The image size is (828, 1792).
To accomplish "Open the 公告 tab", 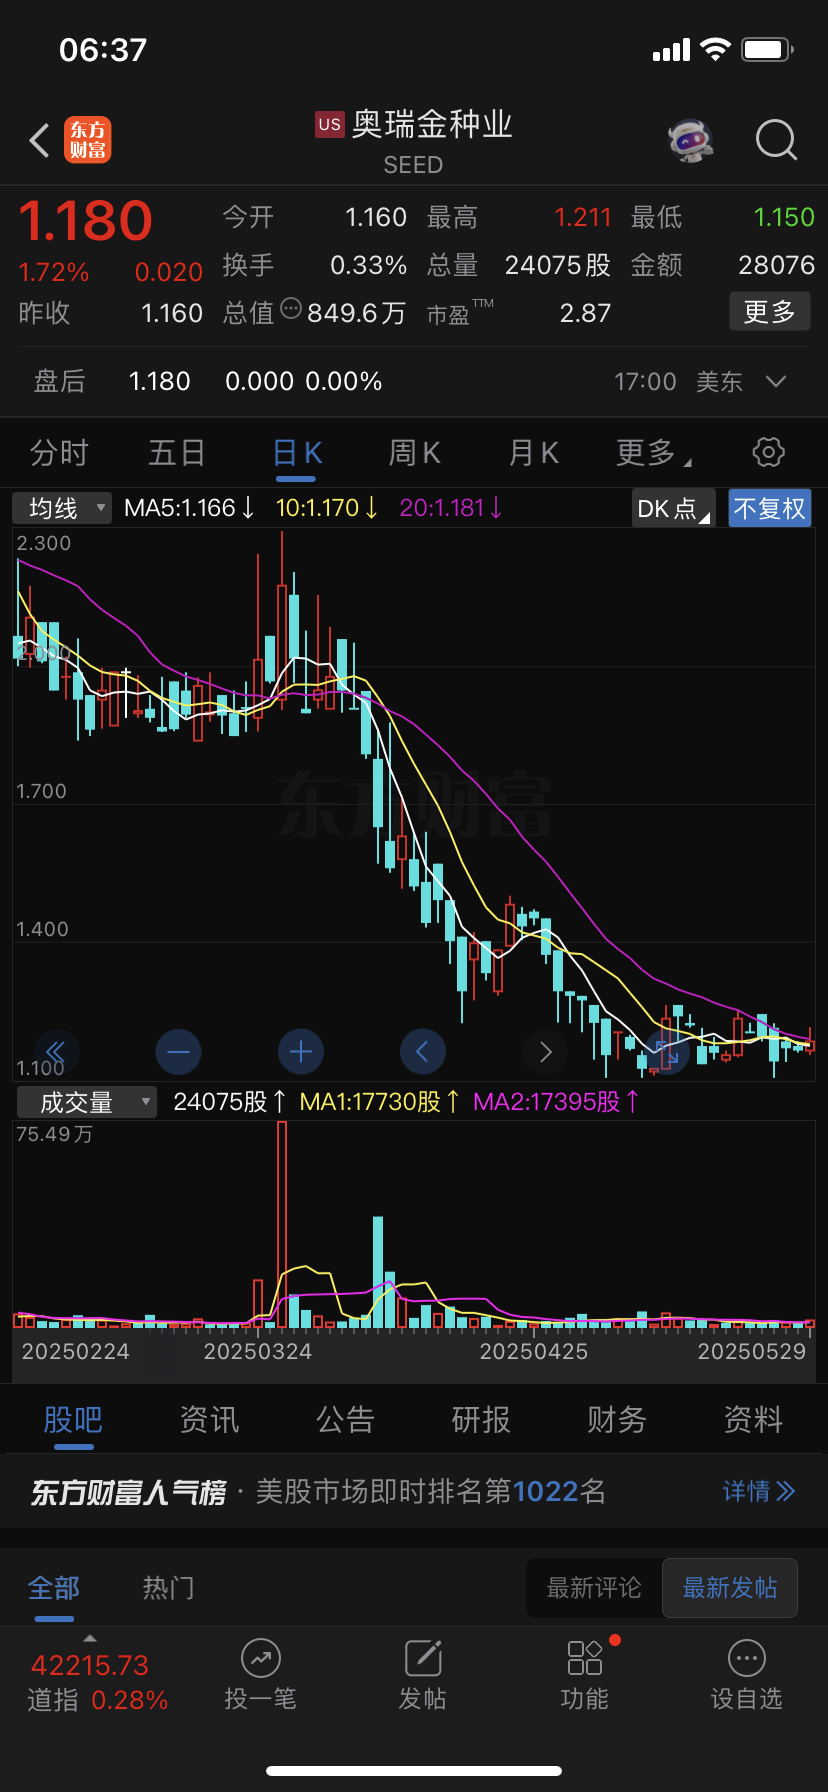I will (x=345, y=1419).
